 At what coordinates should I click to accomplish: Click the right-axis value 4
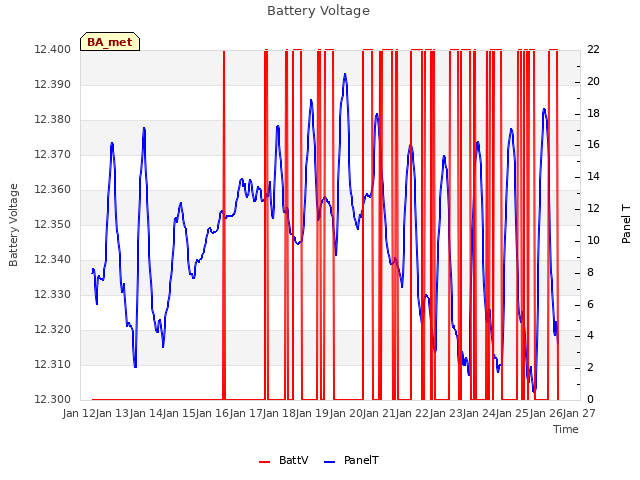(591, 336)
